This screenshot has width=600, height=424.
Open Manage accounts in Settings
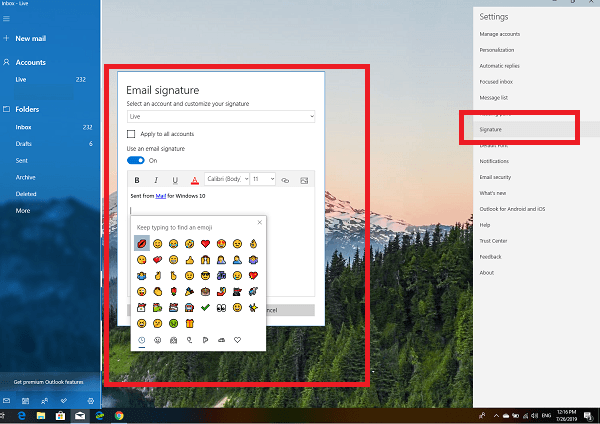(500, 34)
